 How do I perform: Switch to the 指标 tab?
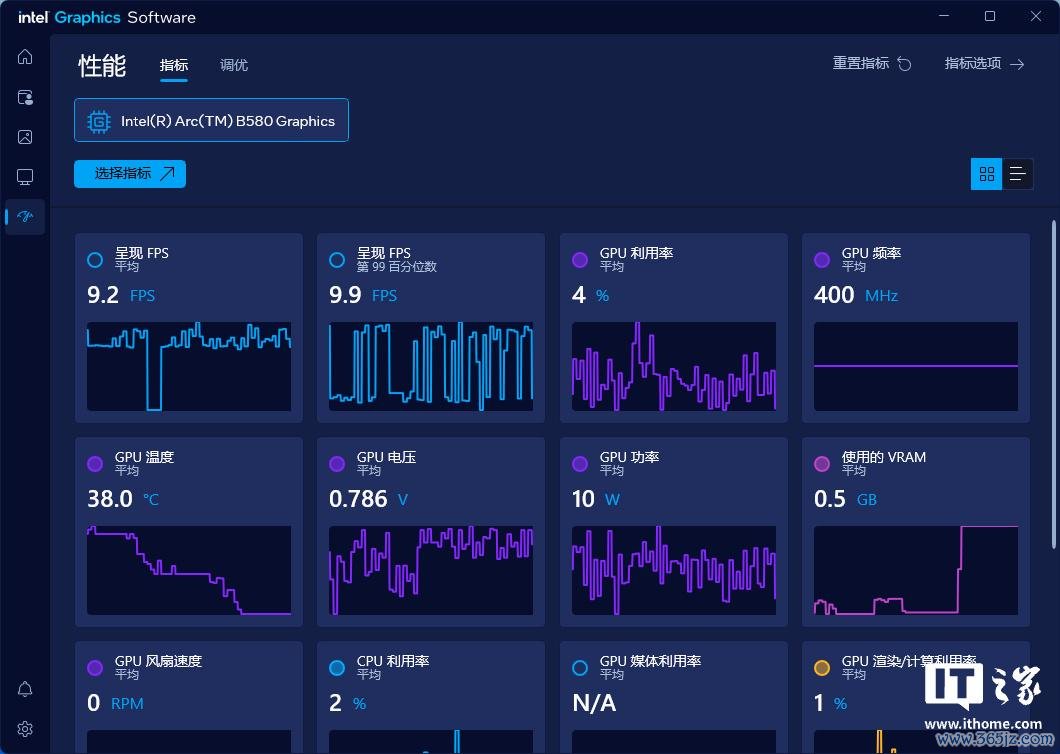point(174,65)
